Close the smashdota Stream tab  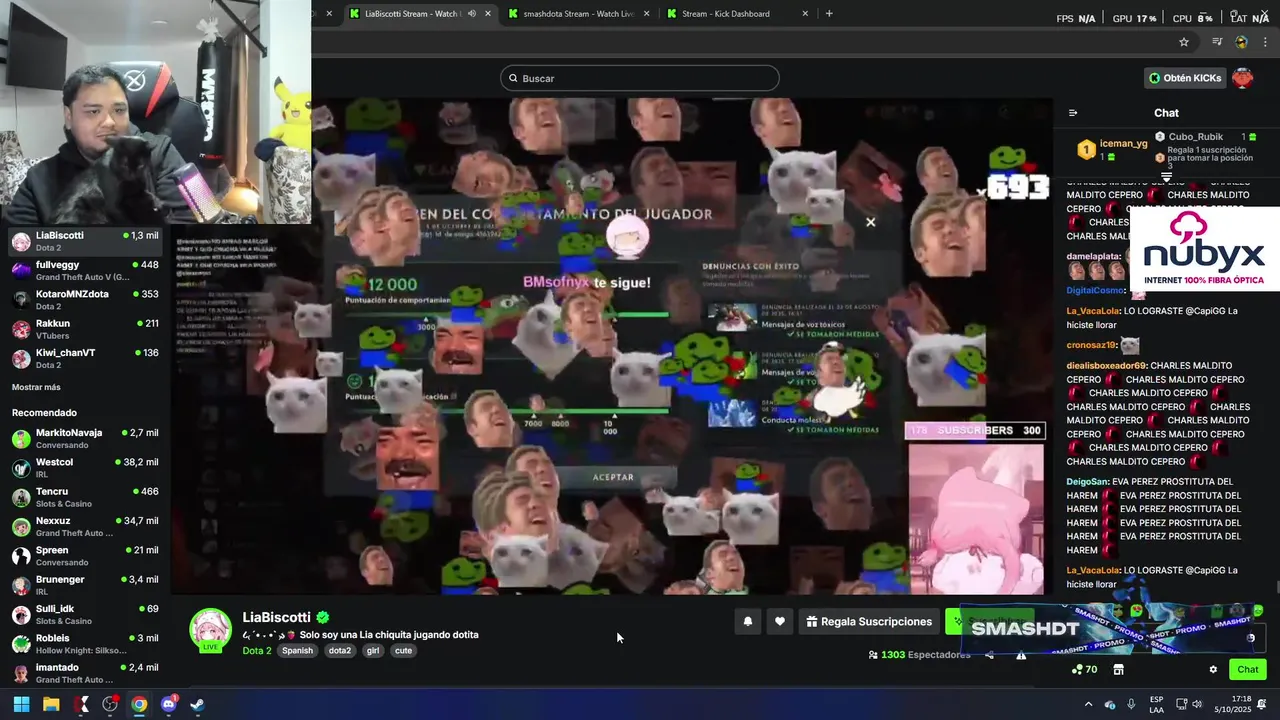(647, 13)
